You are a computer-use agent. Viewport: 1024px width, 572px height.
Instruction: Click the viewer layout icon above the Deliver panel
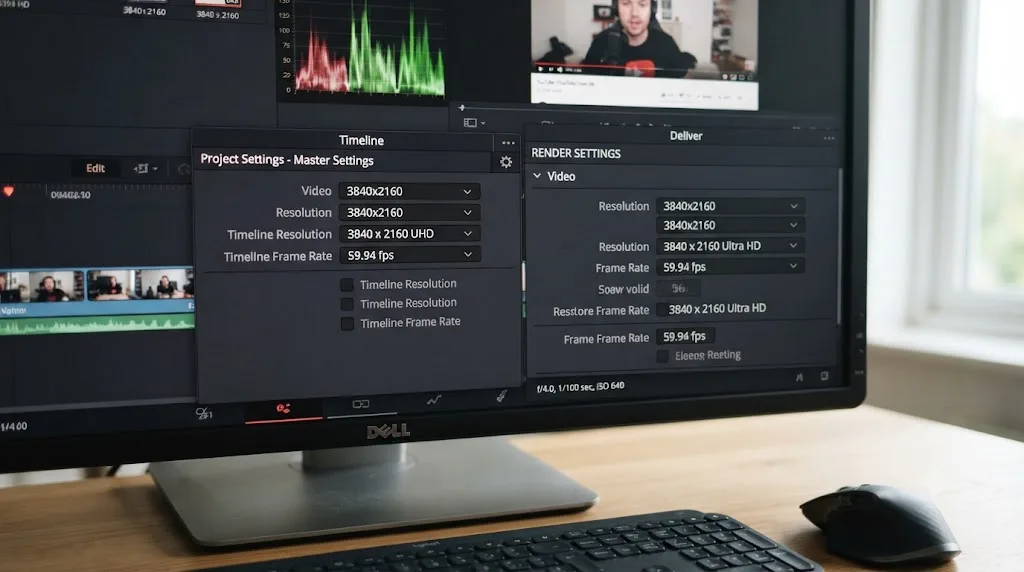point(470,123)
